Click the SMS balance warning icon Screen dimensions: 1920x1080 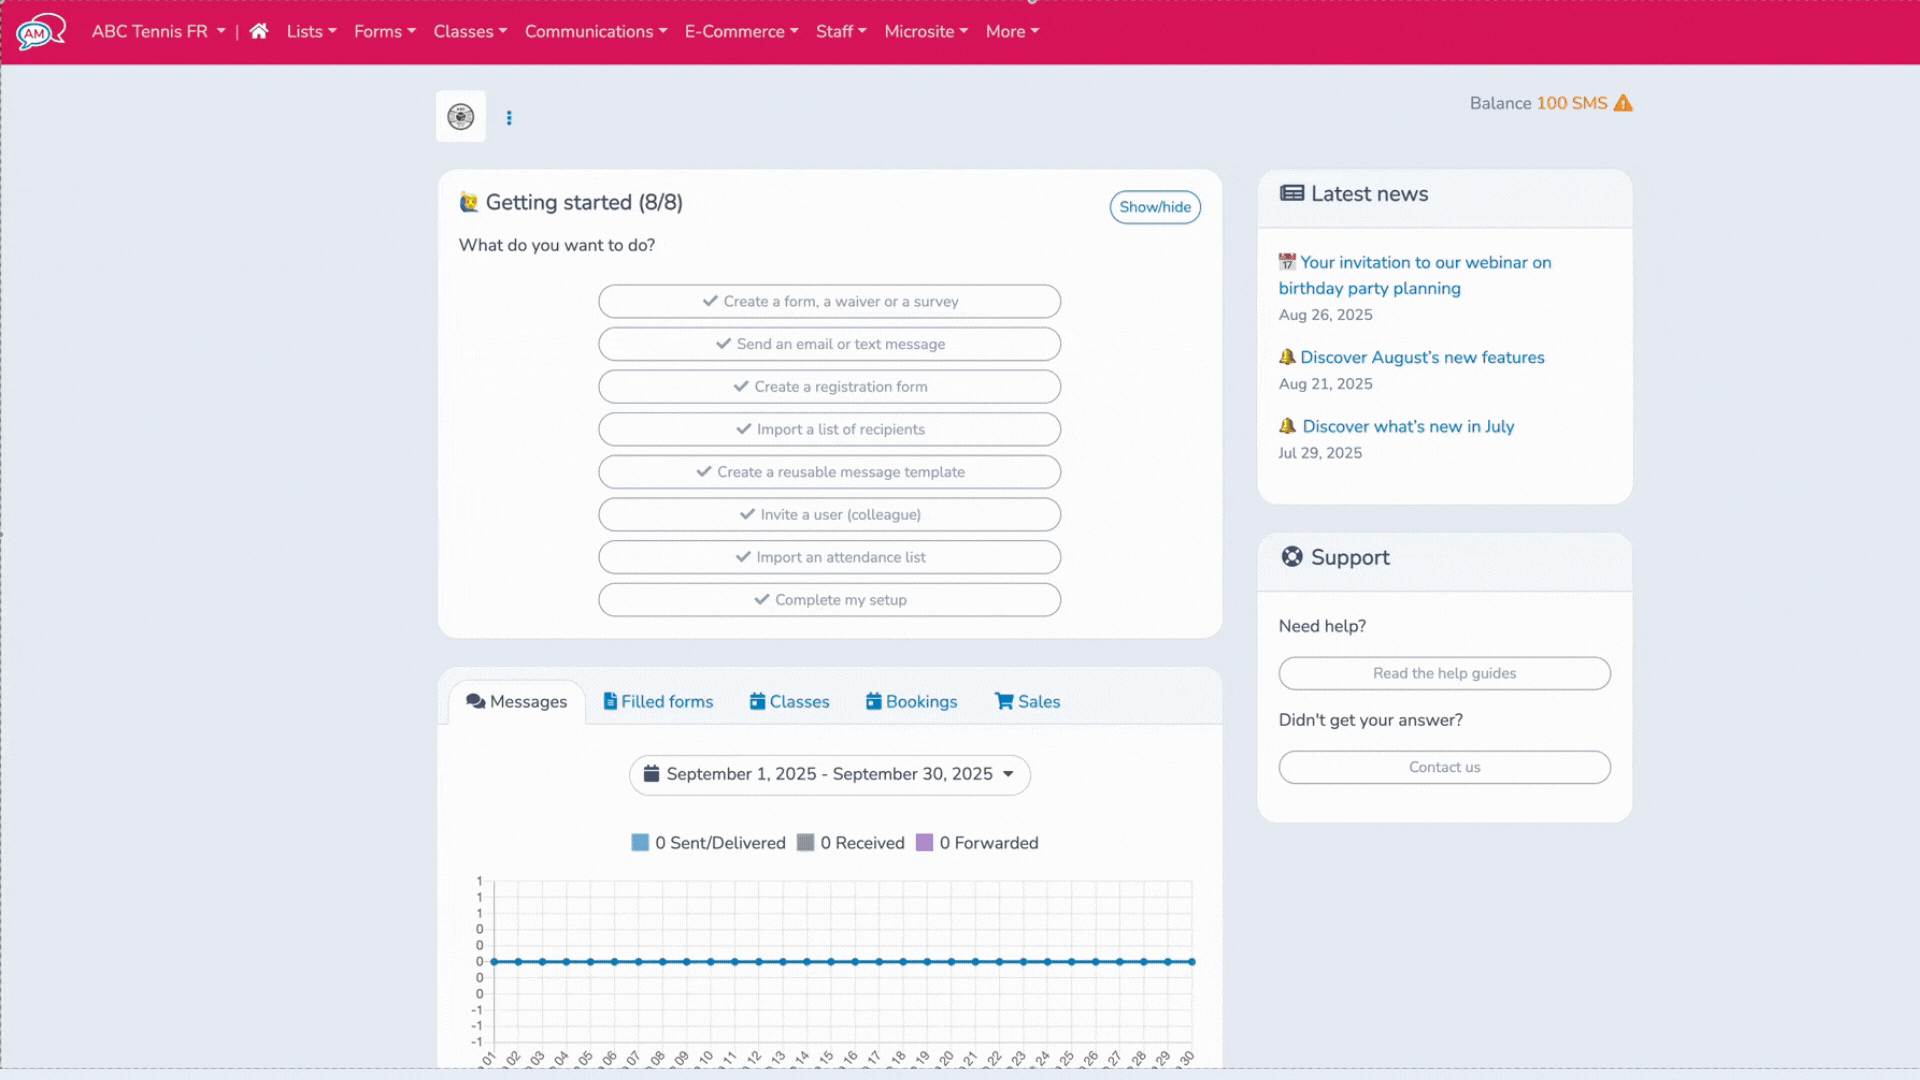click(1623, 103)
